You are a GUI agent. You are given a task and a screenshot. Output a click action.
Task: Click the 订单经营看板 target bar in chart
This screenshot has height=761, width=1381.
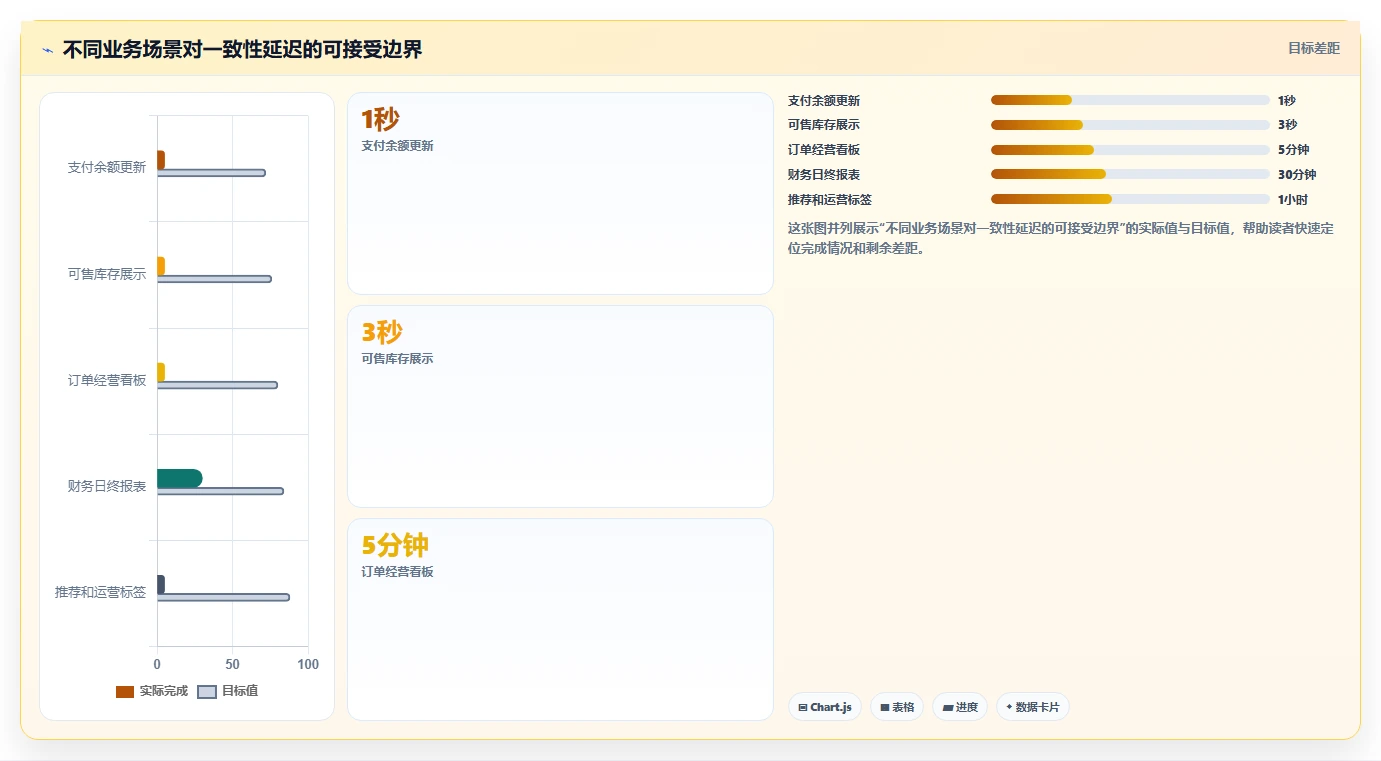click(x=217, y=385)
